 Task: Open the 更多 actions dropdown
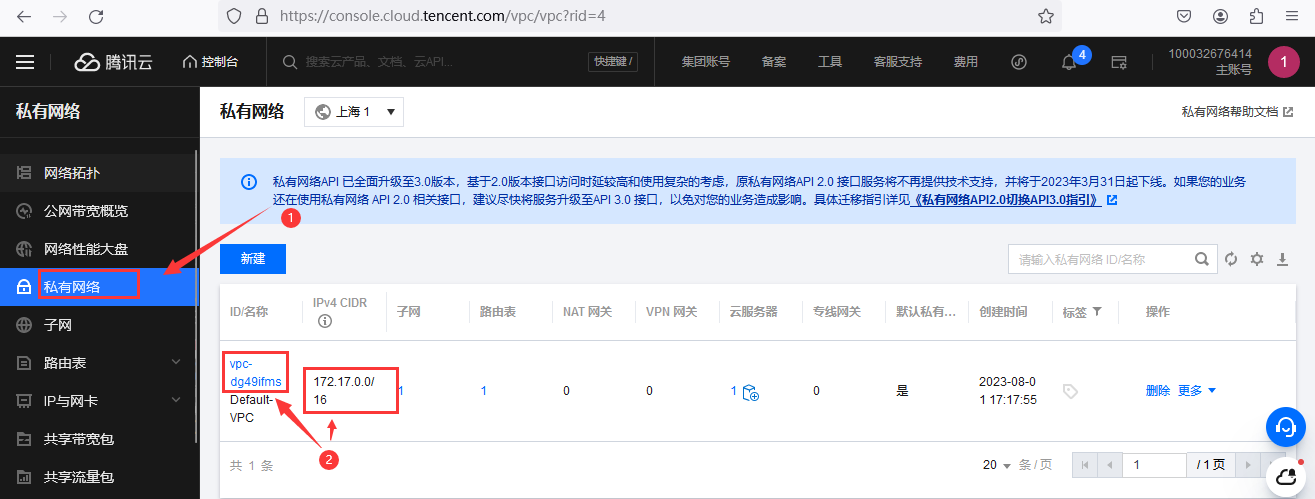pos(1197,391)
